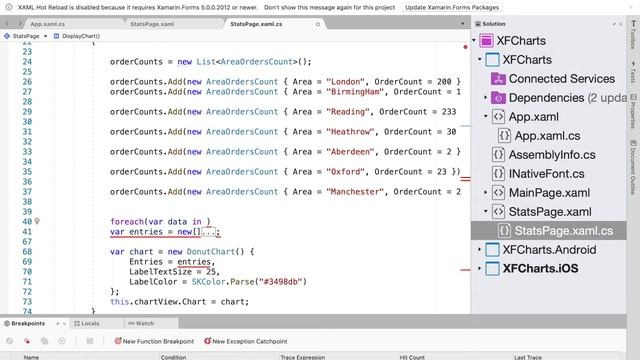Navigate back with the left arrow
The width and height of the screenshot is (640, 360).
coord(7,24)
